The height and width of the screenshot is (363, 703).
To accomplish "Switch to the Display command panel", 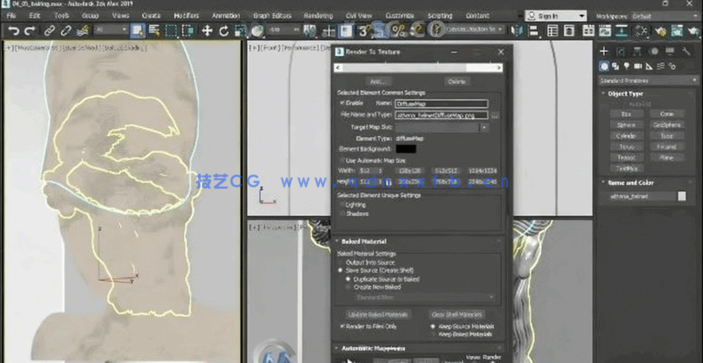I will click(x=670, y=51).
